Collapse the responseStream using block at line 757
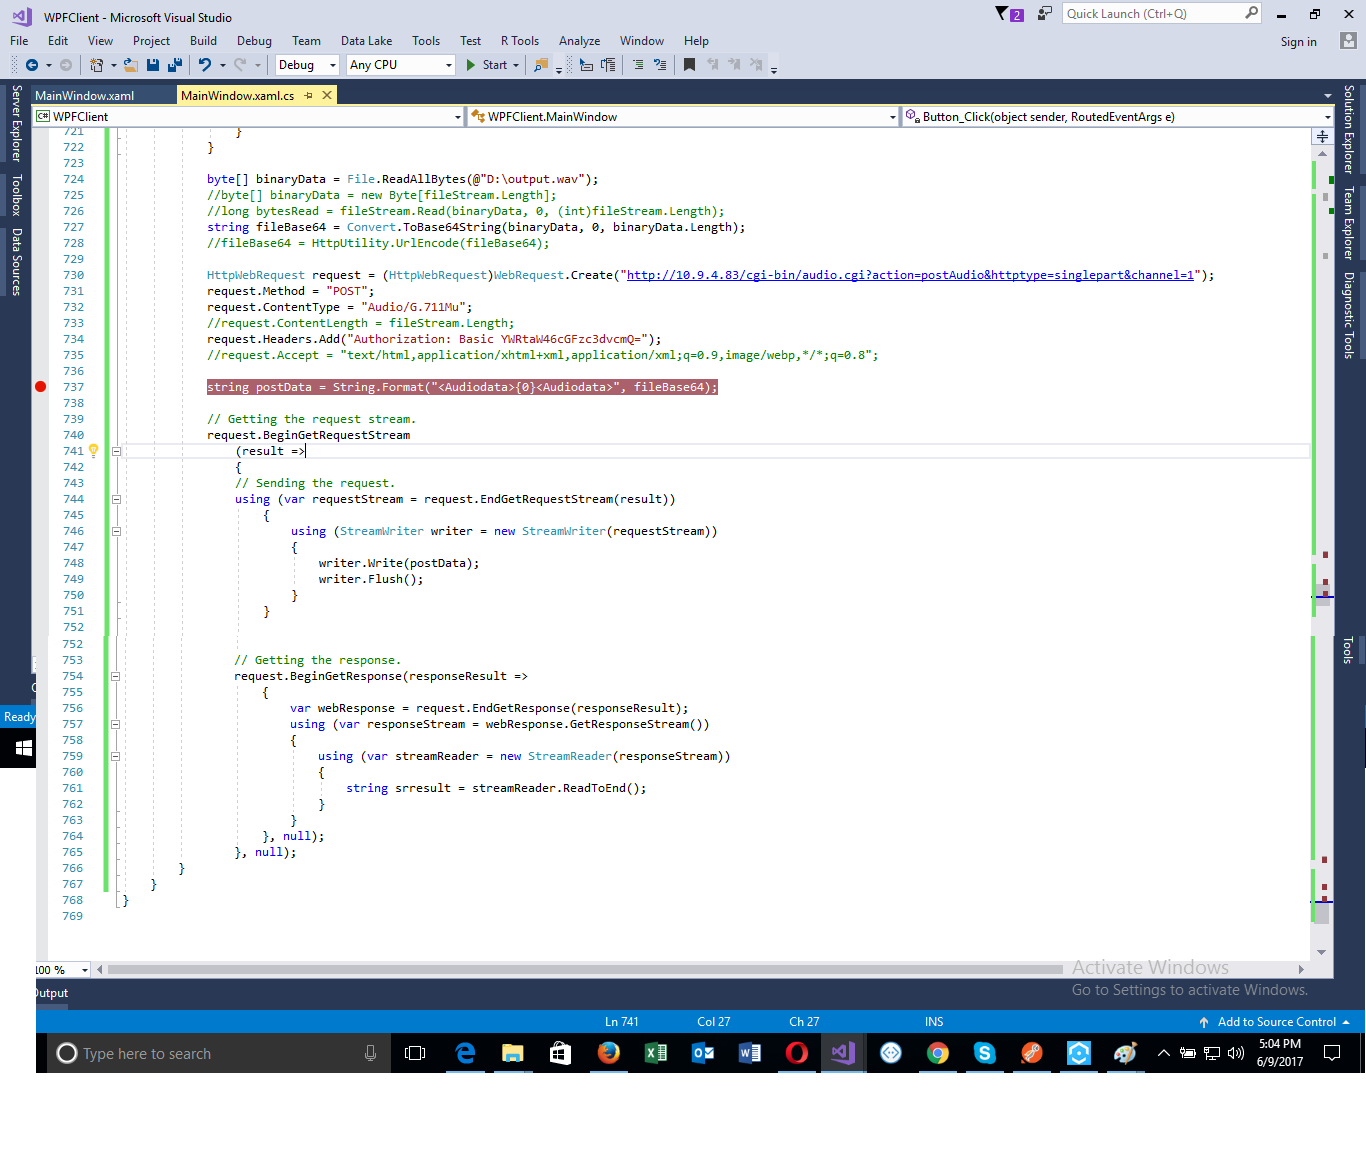Viewport: 1366px width, 1171px height. tap(116, 724)
